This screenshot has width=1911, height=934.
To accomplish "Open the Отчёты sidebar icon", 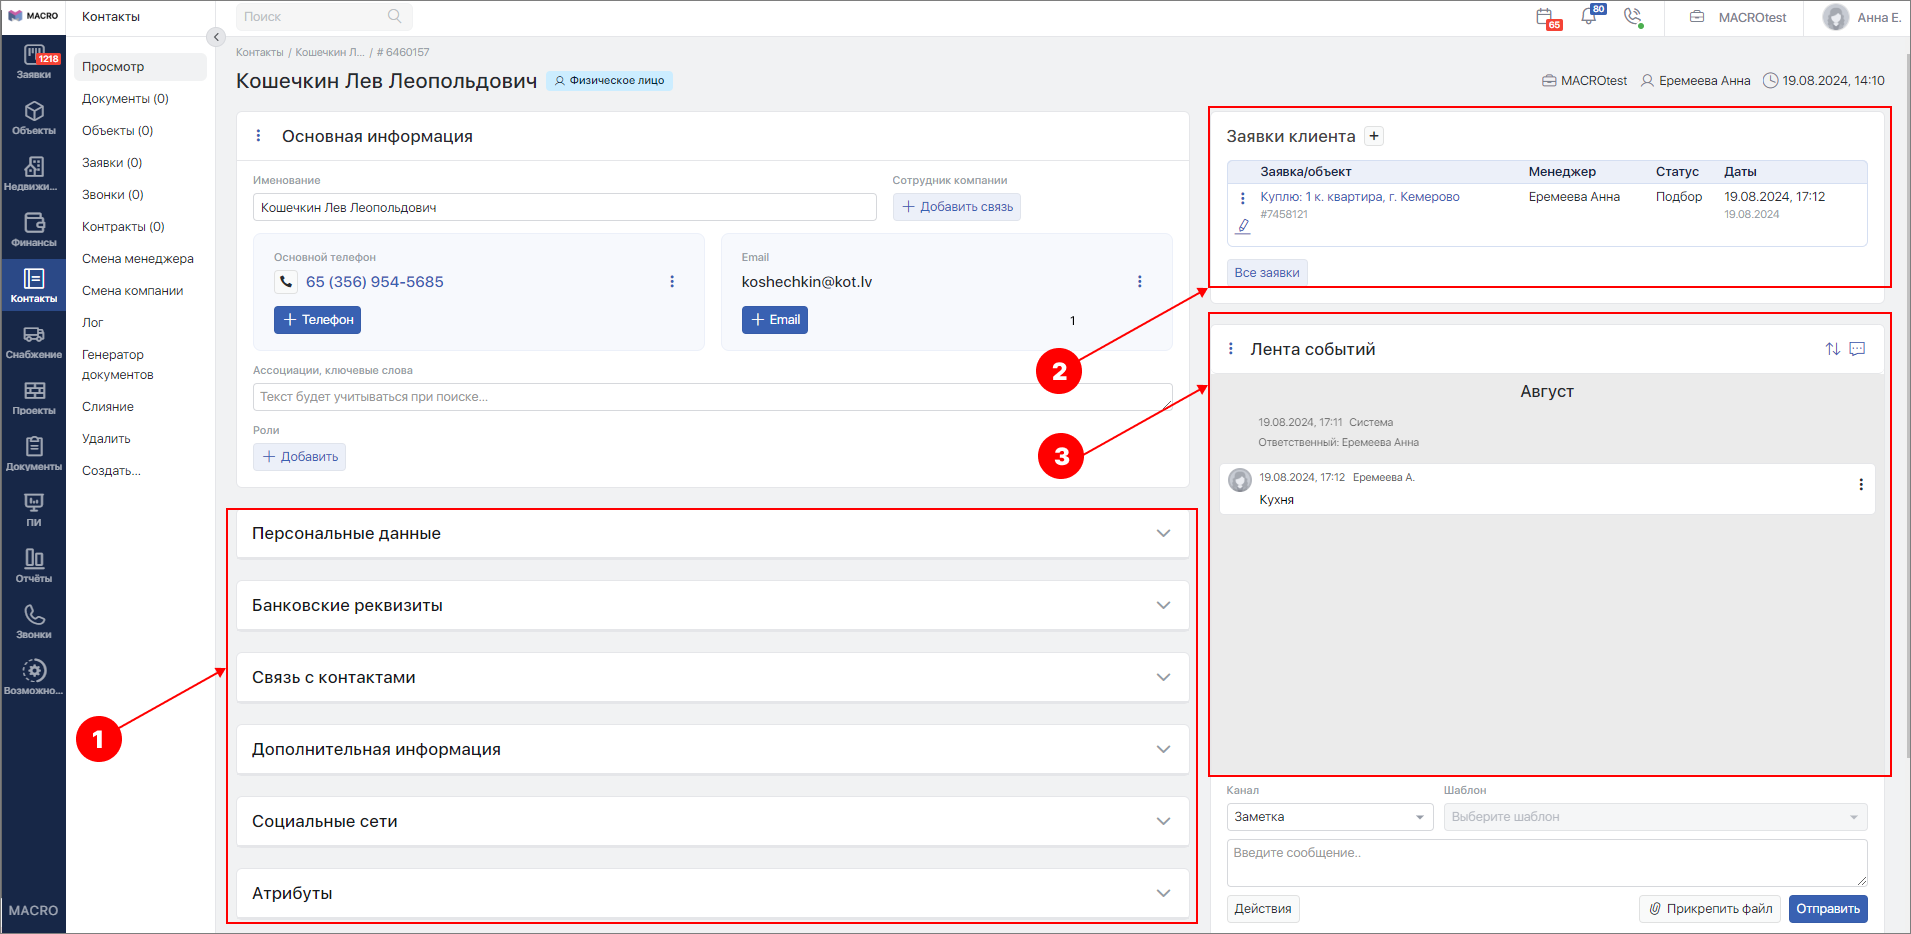I will (x=33, y=566).
